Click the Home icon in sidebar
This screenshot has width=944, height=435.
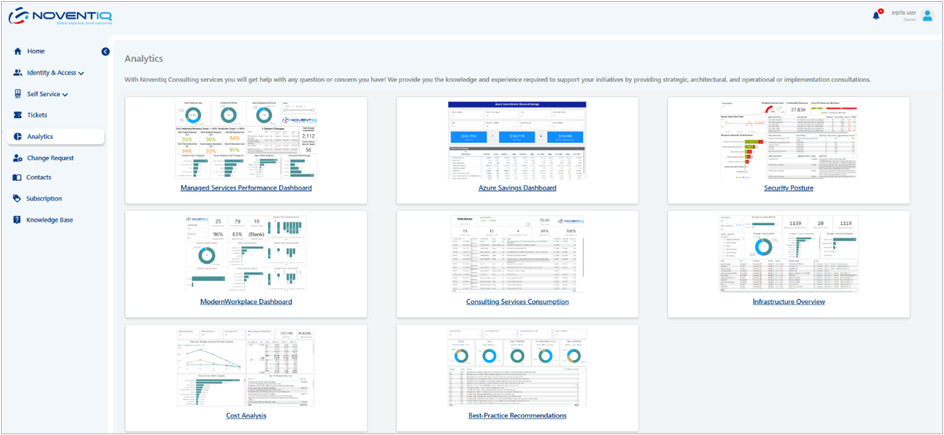tap(18, 51)
